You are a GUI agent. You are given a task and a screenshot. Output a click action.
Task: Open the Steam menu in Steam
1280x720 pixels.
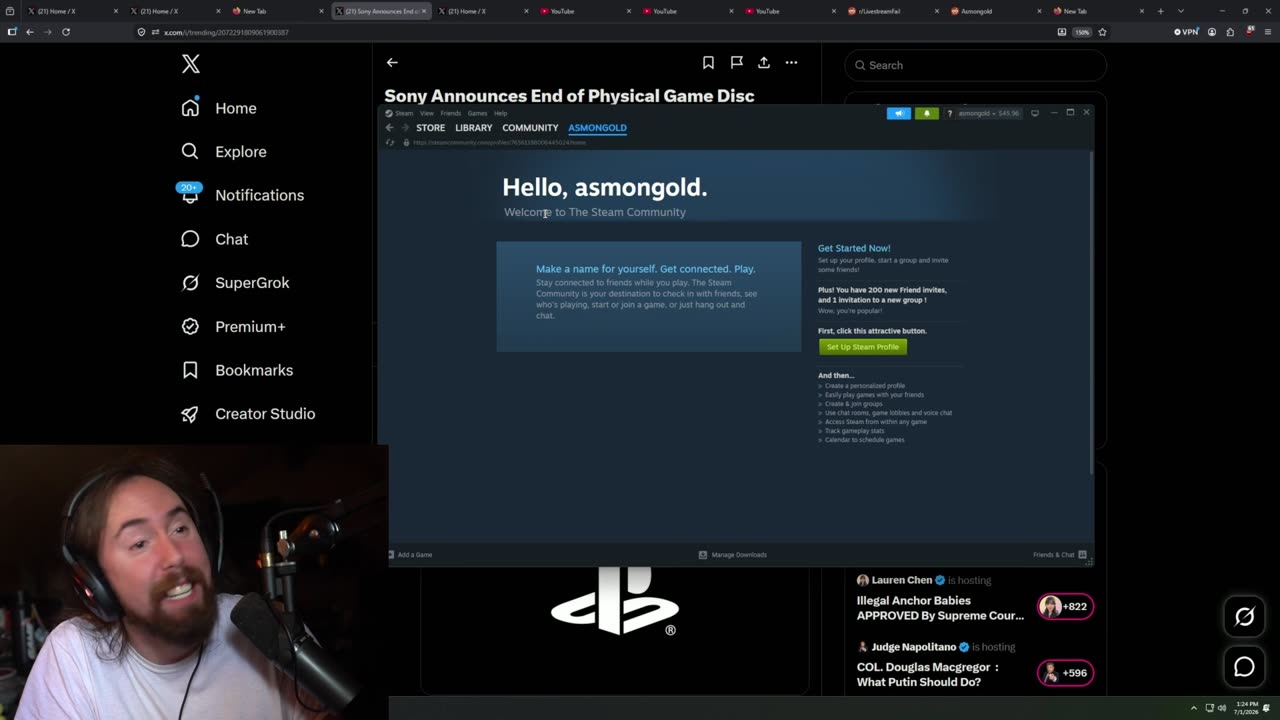[x=404, y=113]
